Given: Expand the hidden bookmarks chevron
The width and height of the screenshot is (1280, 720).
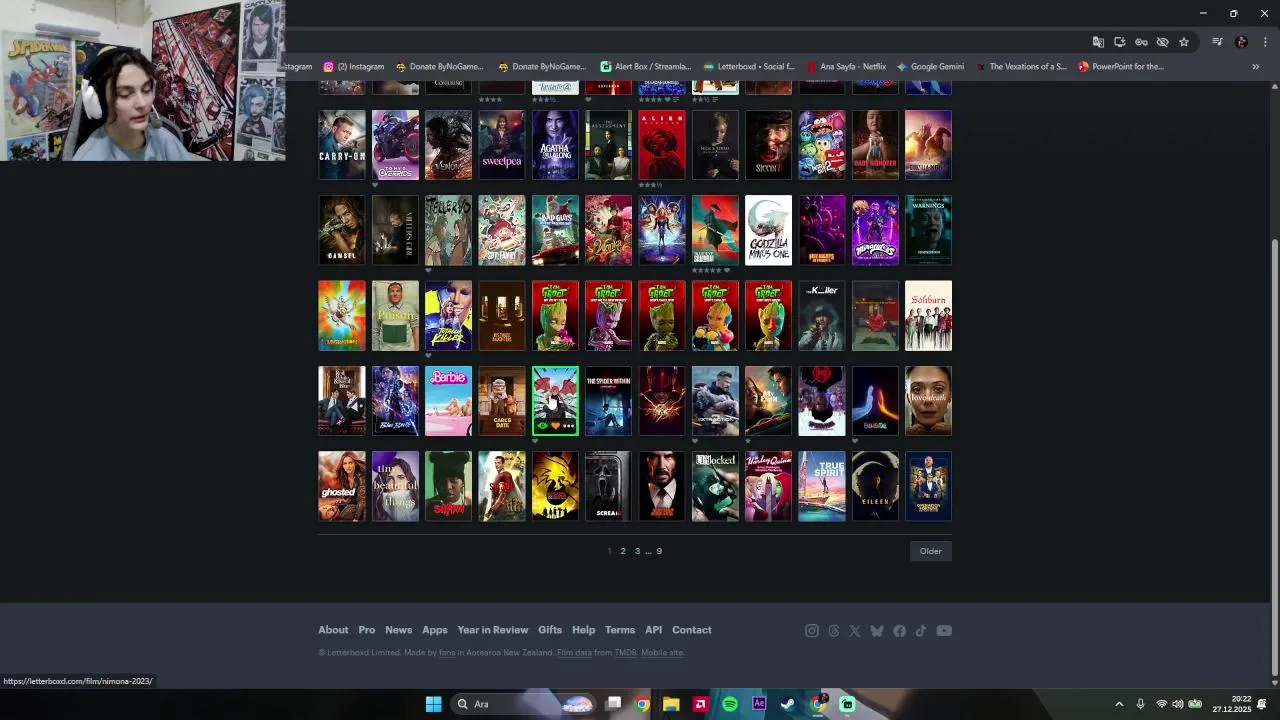Looking at the screenshot, I should pos(1256,67).
